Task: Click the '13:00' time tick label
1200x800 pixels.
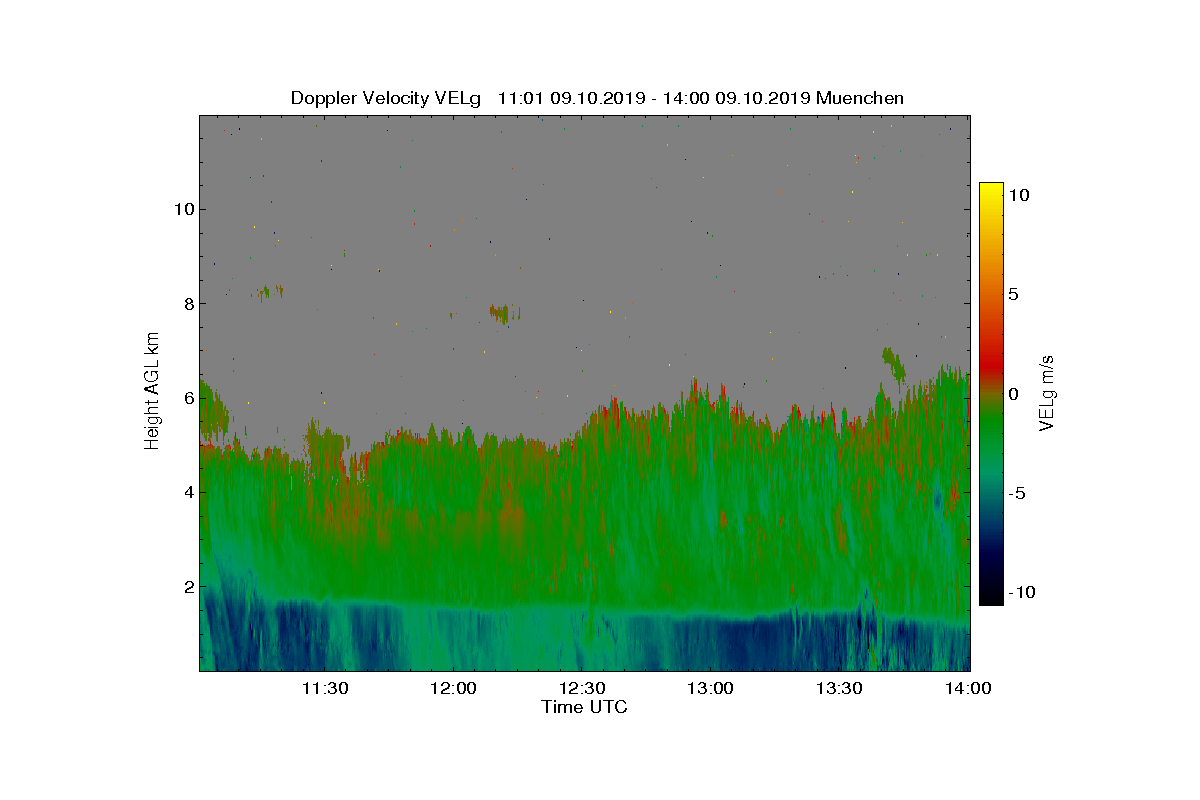Action: (x=711, y=689)
